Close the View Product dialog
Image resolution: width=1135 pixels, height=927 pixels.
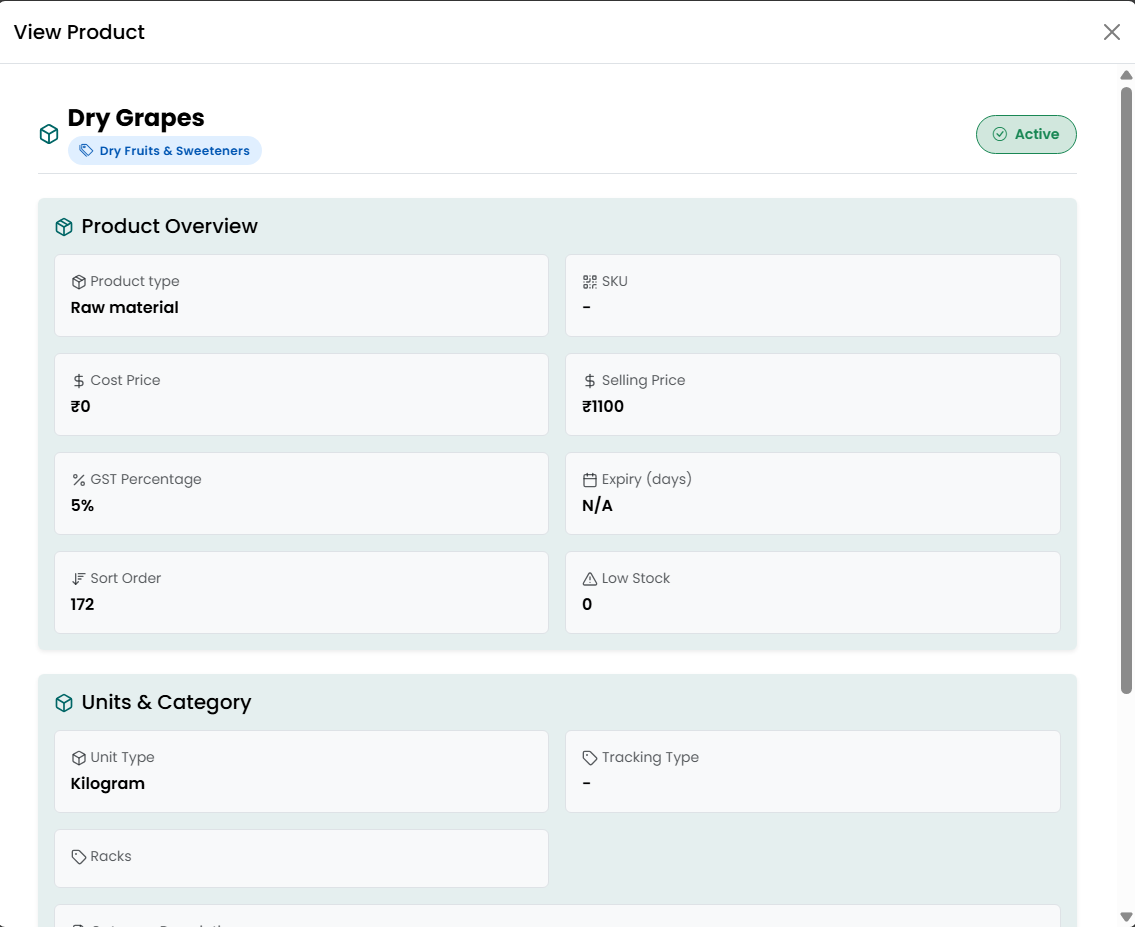[1111, 32]
